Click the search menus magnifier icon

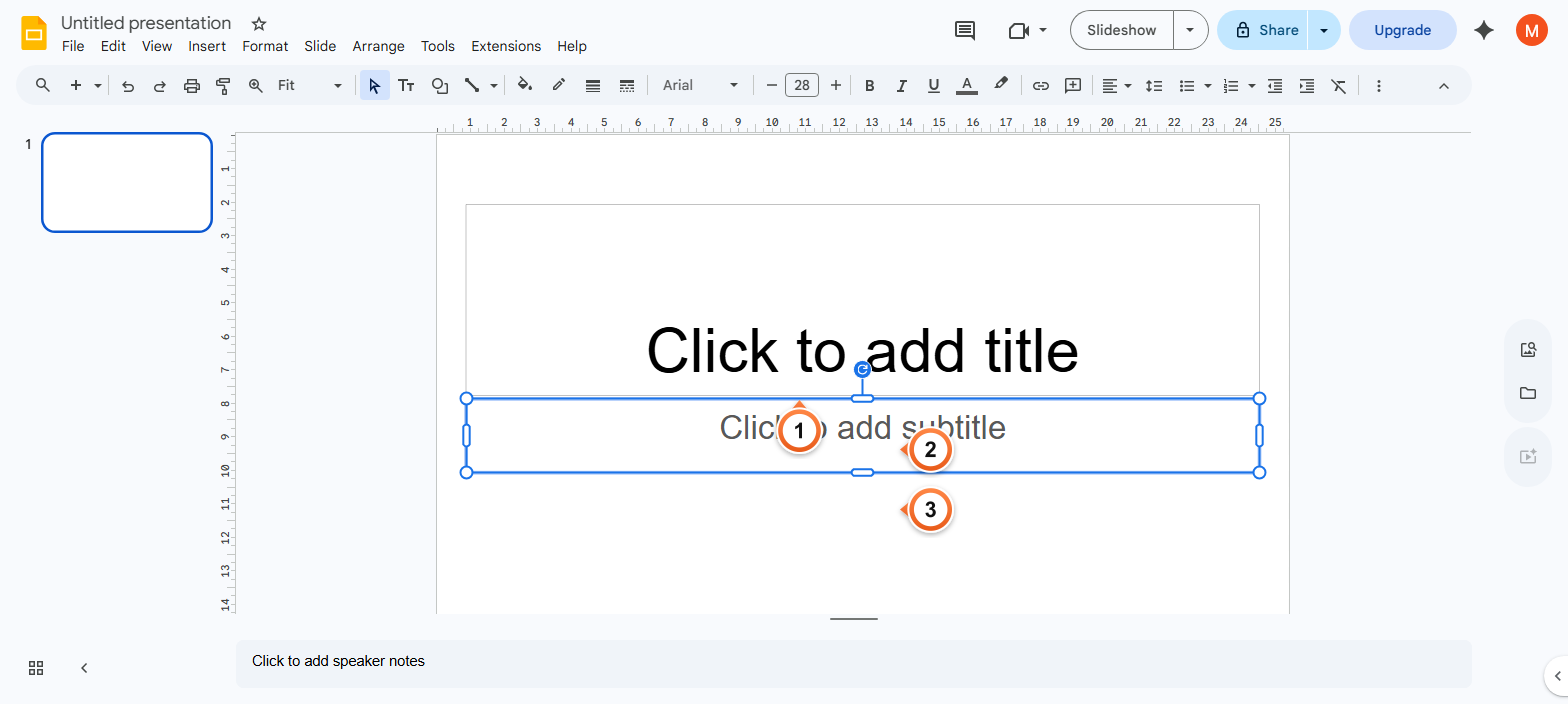43,86
